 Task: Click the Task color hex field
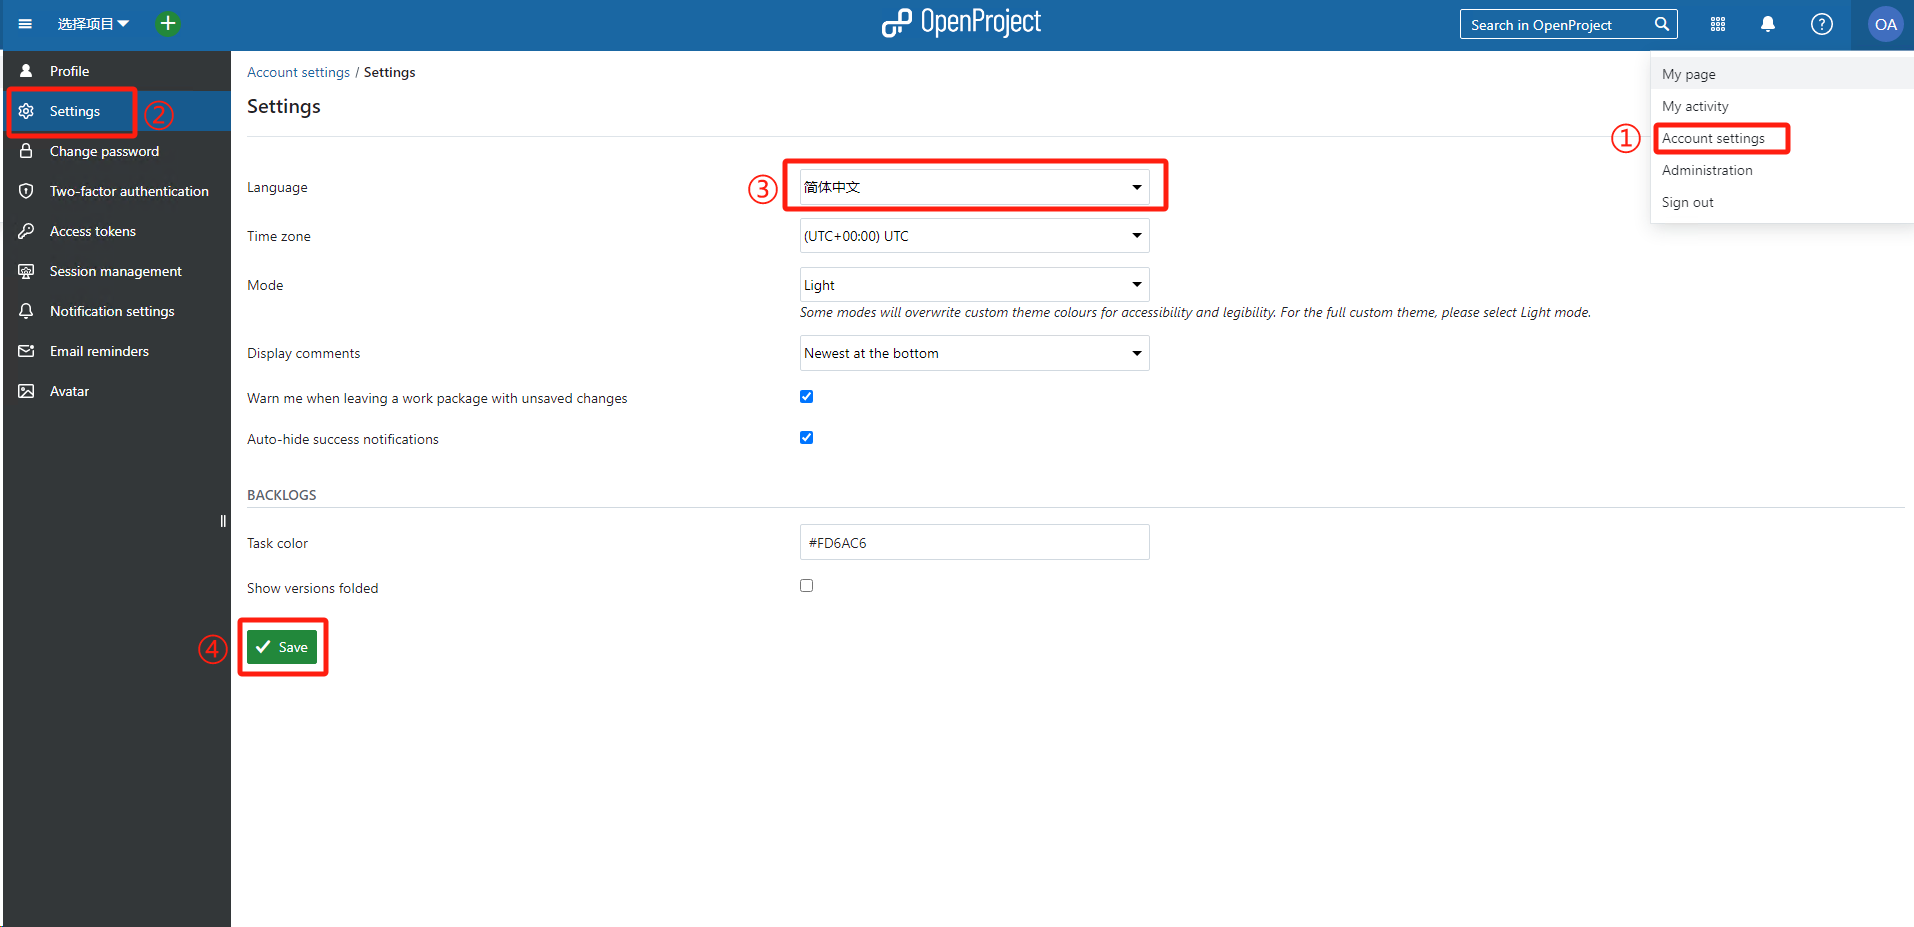point(974,543)
